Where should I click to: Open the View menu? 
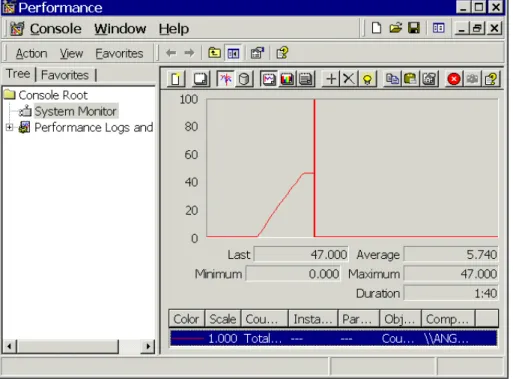(x=71, y=53)
